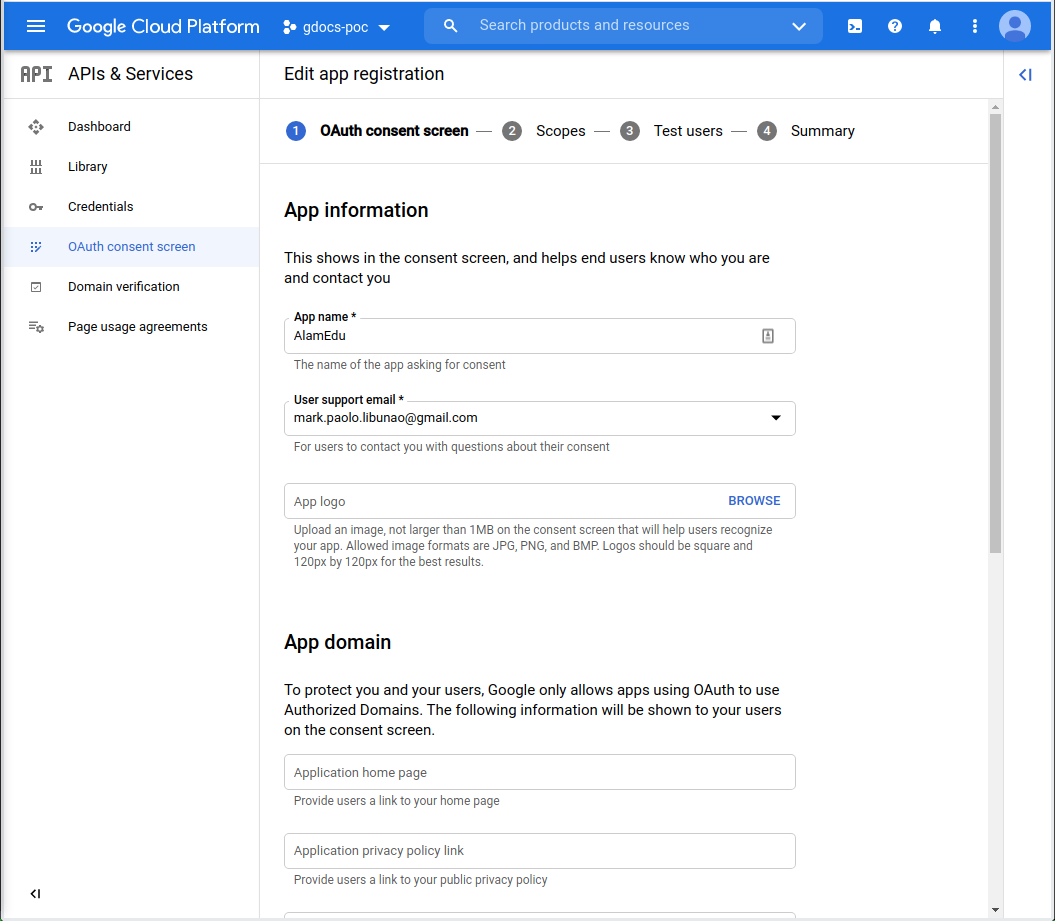Click the autofill icon in App name
Viewport: 1055px width, 921px height.
click(x=768, y=336)
